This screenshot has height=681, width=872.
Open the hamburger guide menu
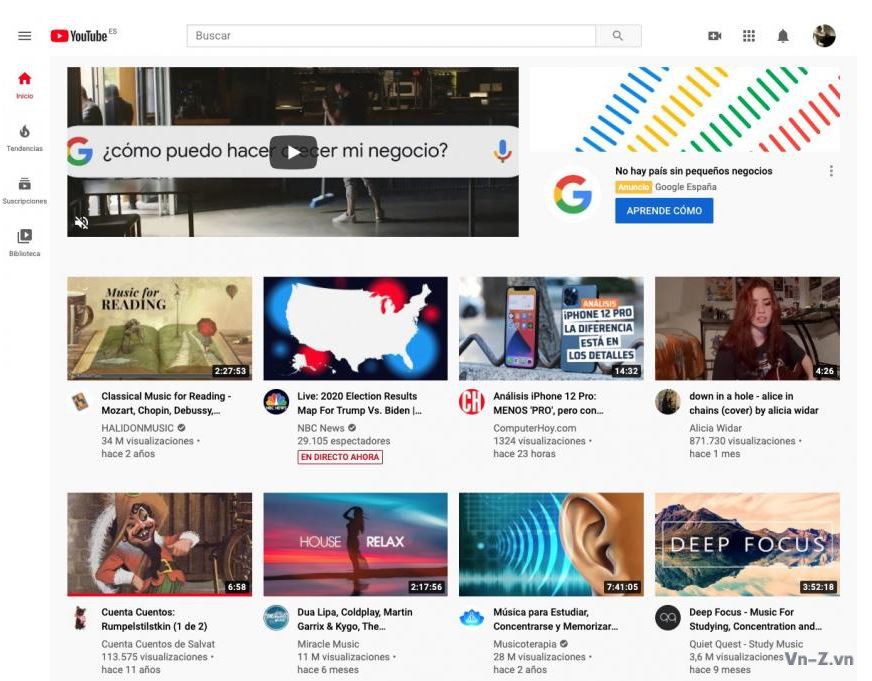tap(24, 36)
